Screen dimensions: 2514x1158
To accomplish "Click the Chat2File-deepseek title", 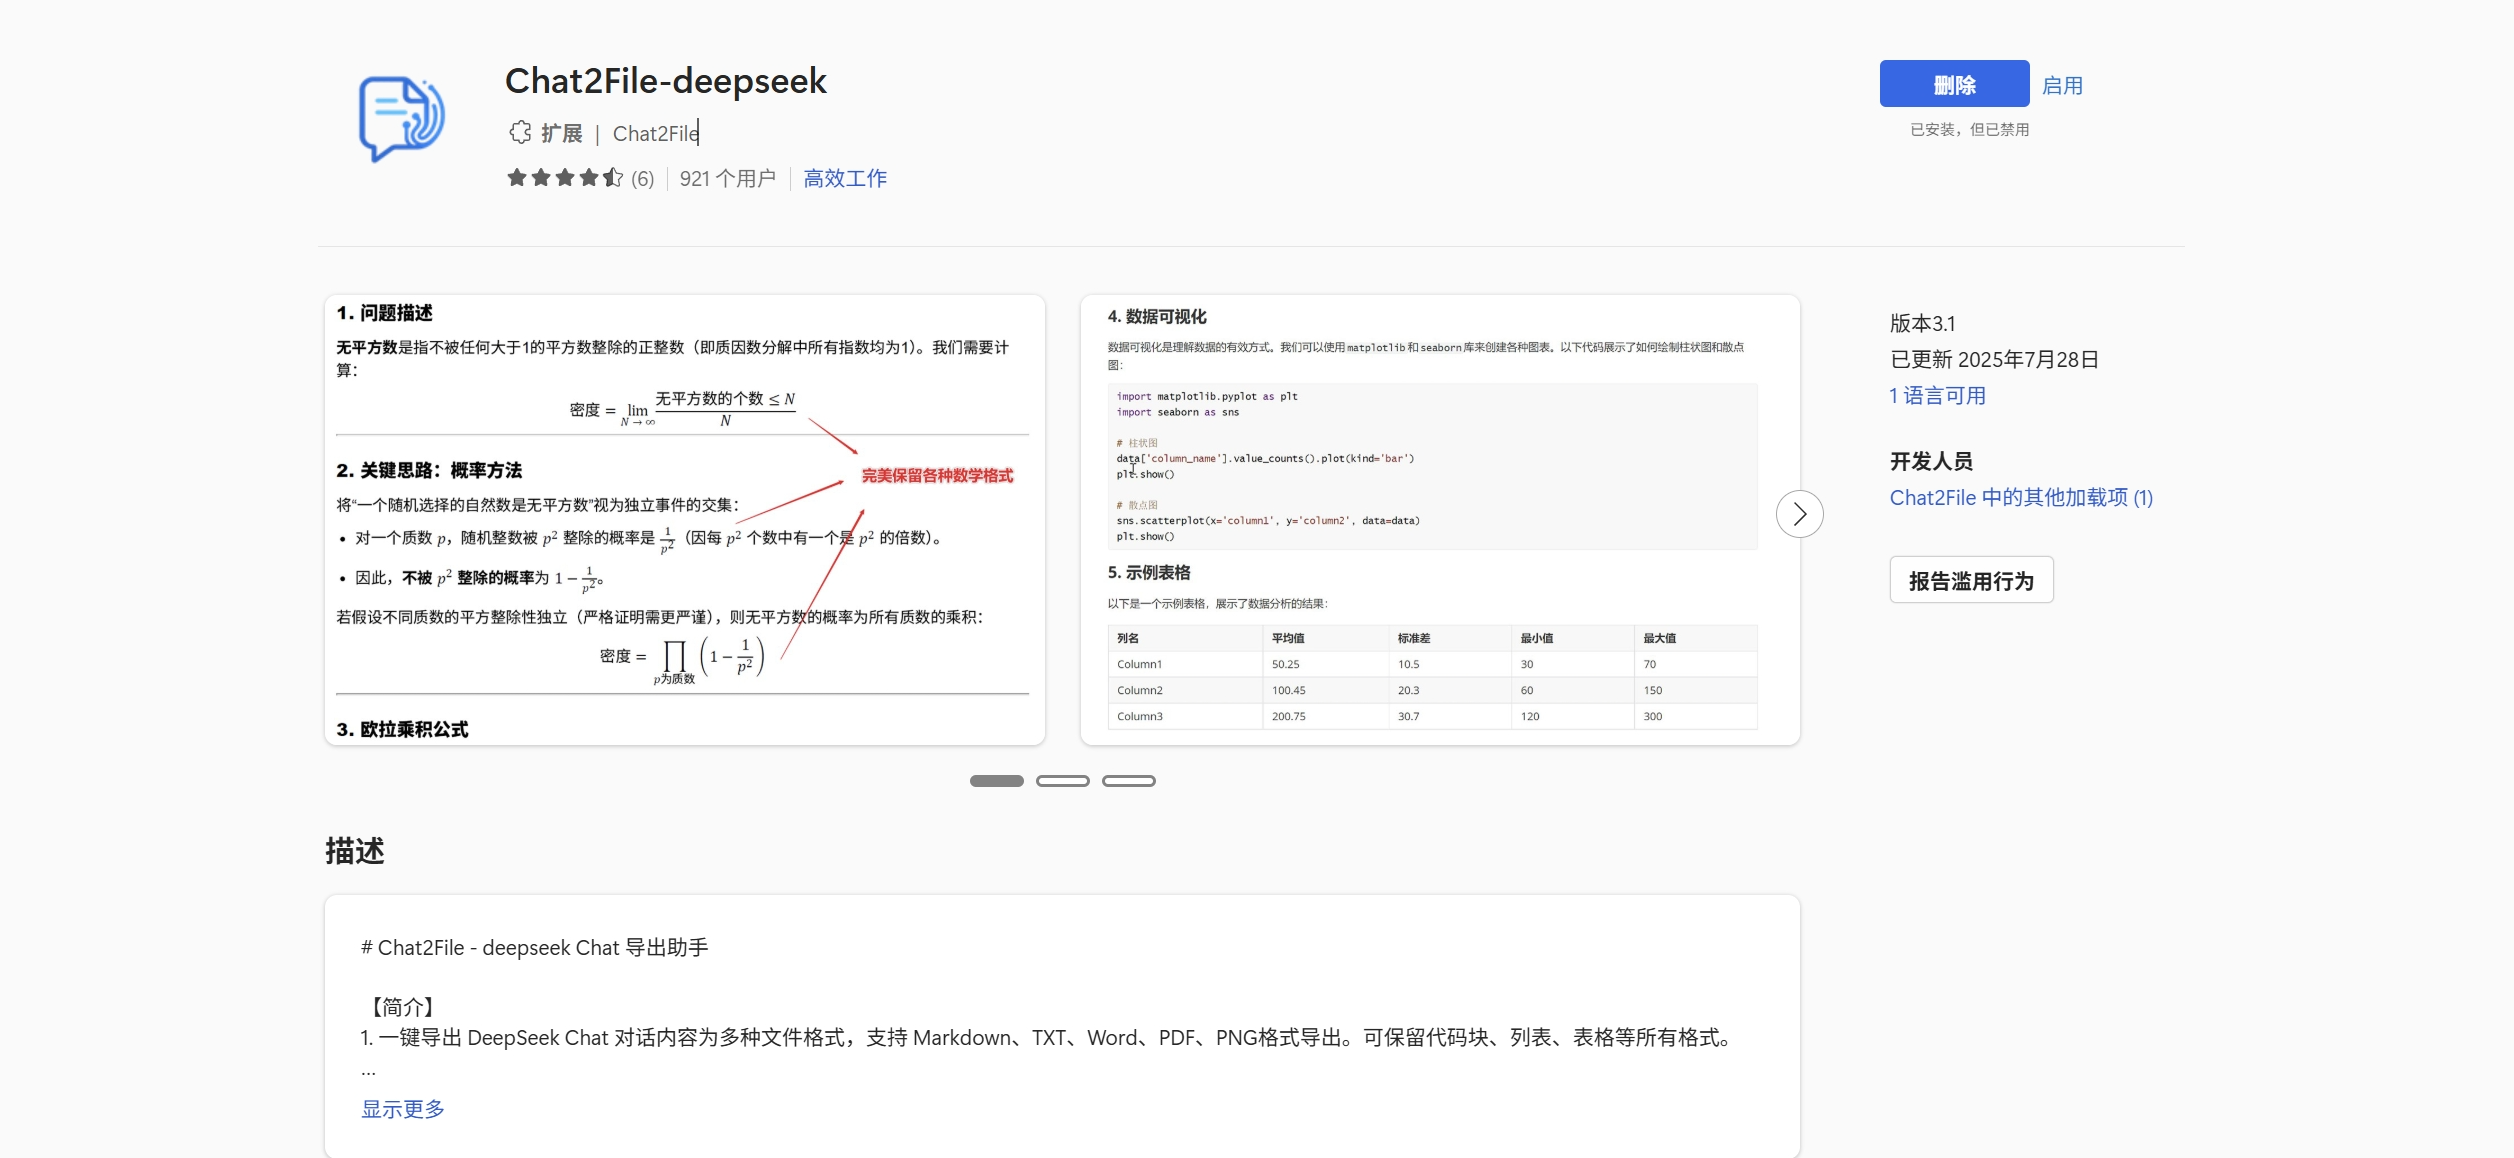I will pos(666,81).
